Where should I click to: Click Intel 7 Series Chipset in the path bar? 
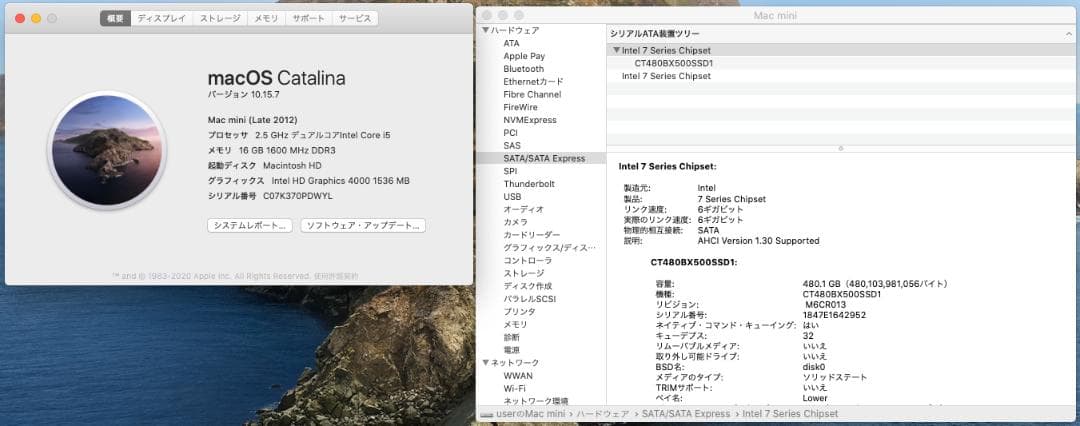pos(790,414)
